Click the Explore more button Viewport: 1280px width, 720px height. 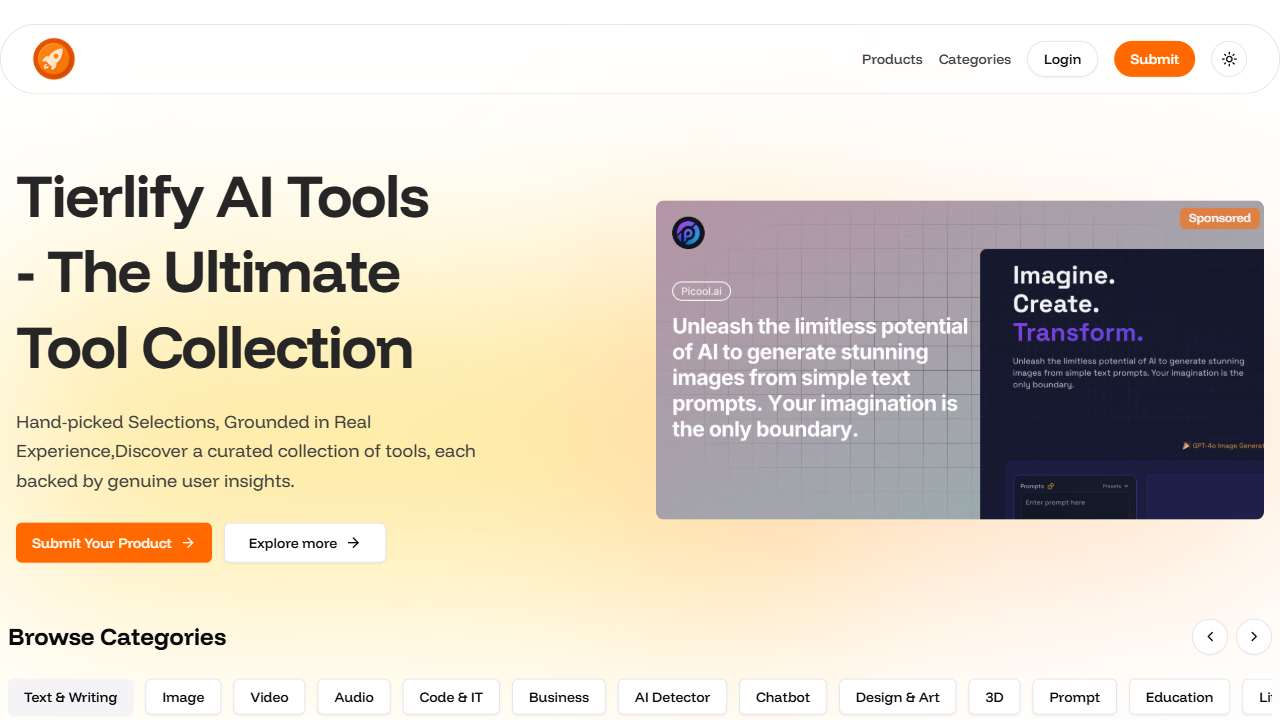[x=305, y=543]
